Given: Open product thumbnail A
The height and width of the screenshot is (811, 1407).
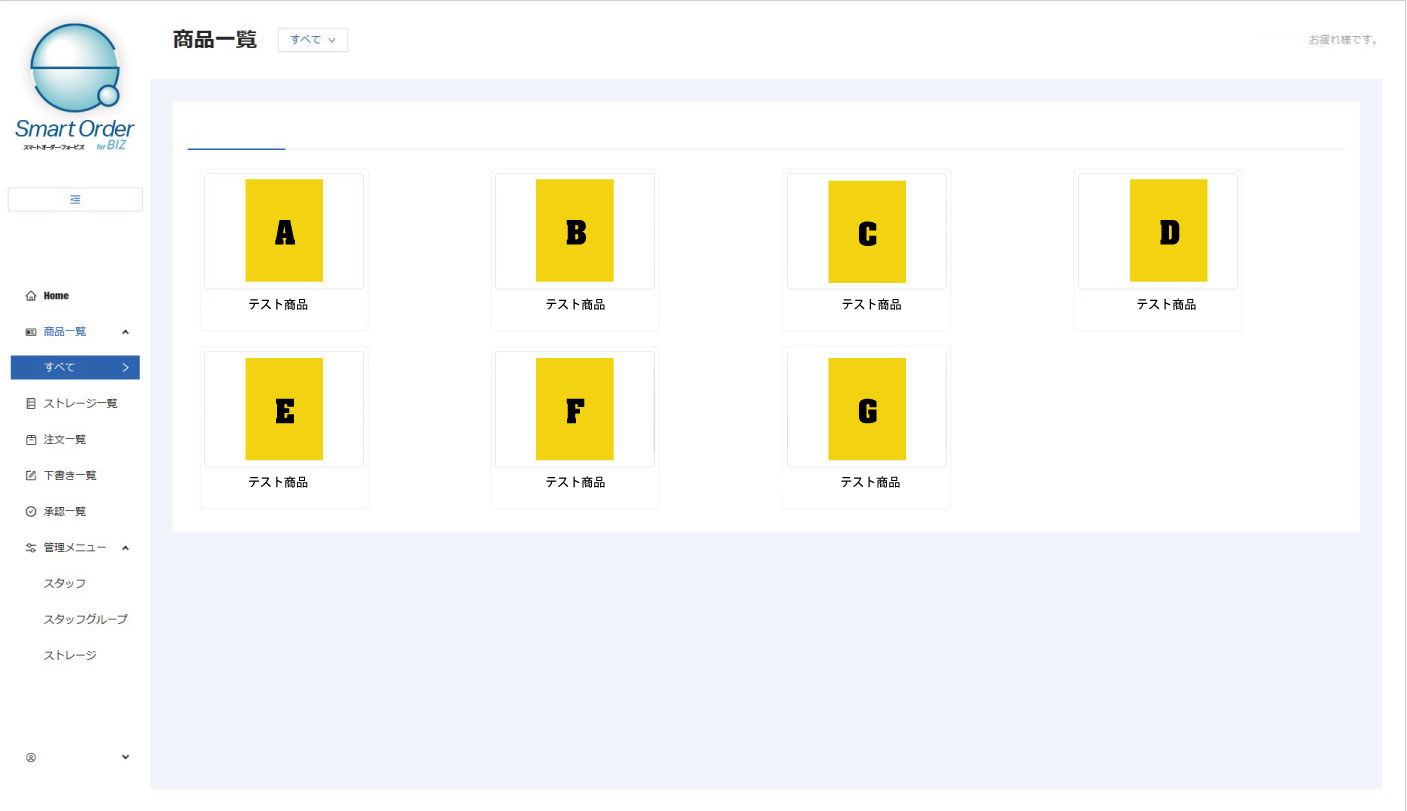Looking at the screenshot, I should click(x=284, y=231).
